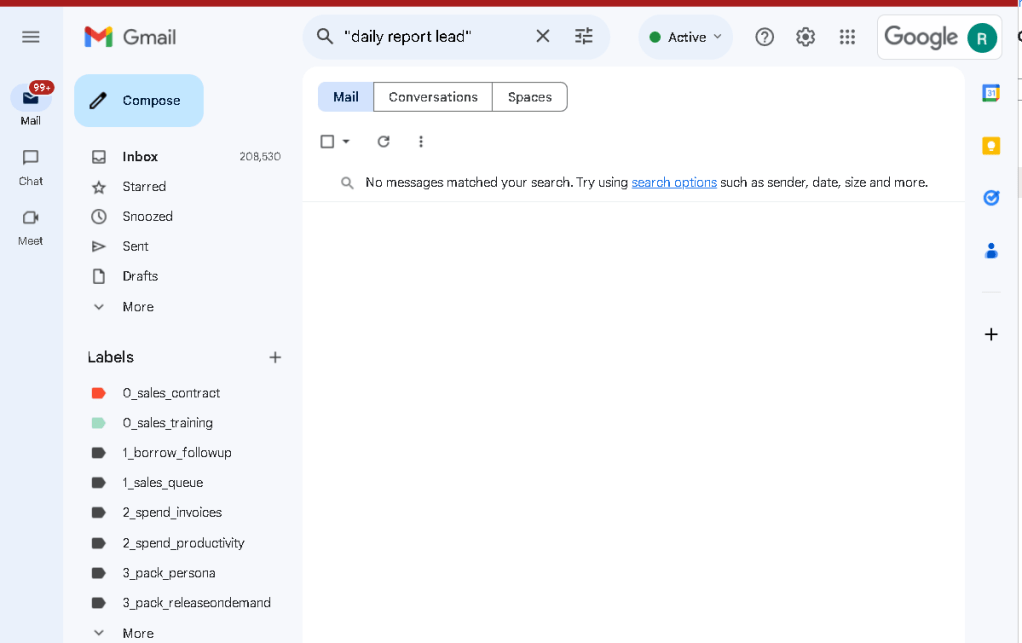Screen dimensions: 1022x643
Task: Refresh the message list
Action: pos(383,141)
